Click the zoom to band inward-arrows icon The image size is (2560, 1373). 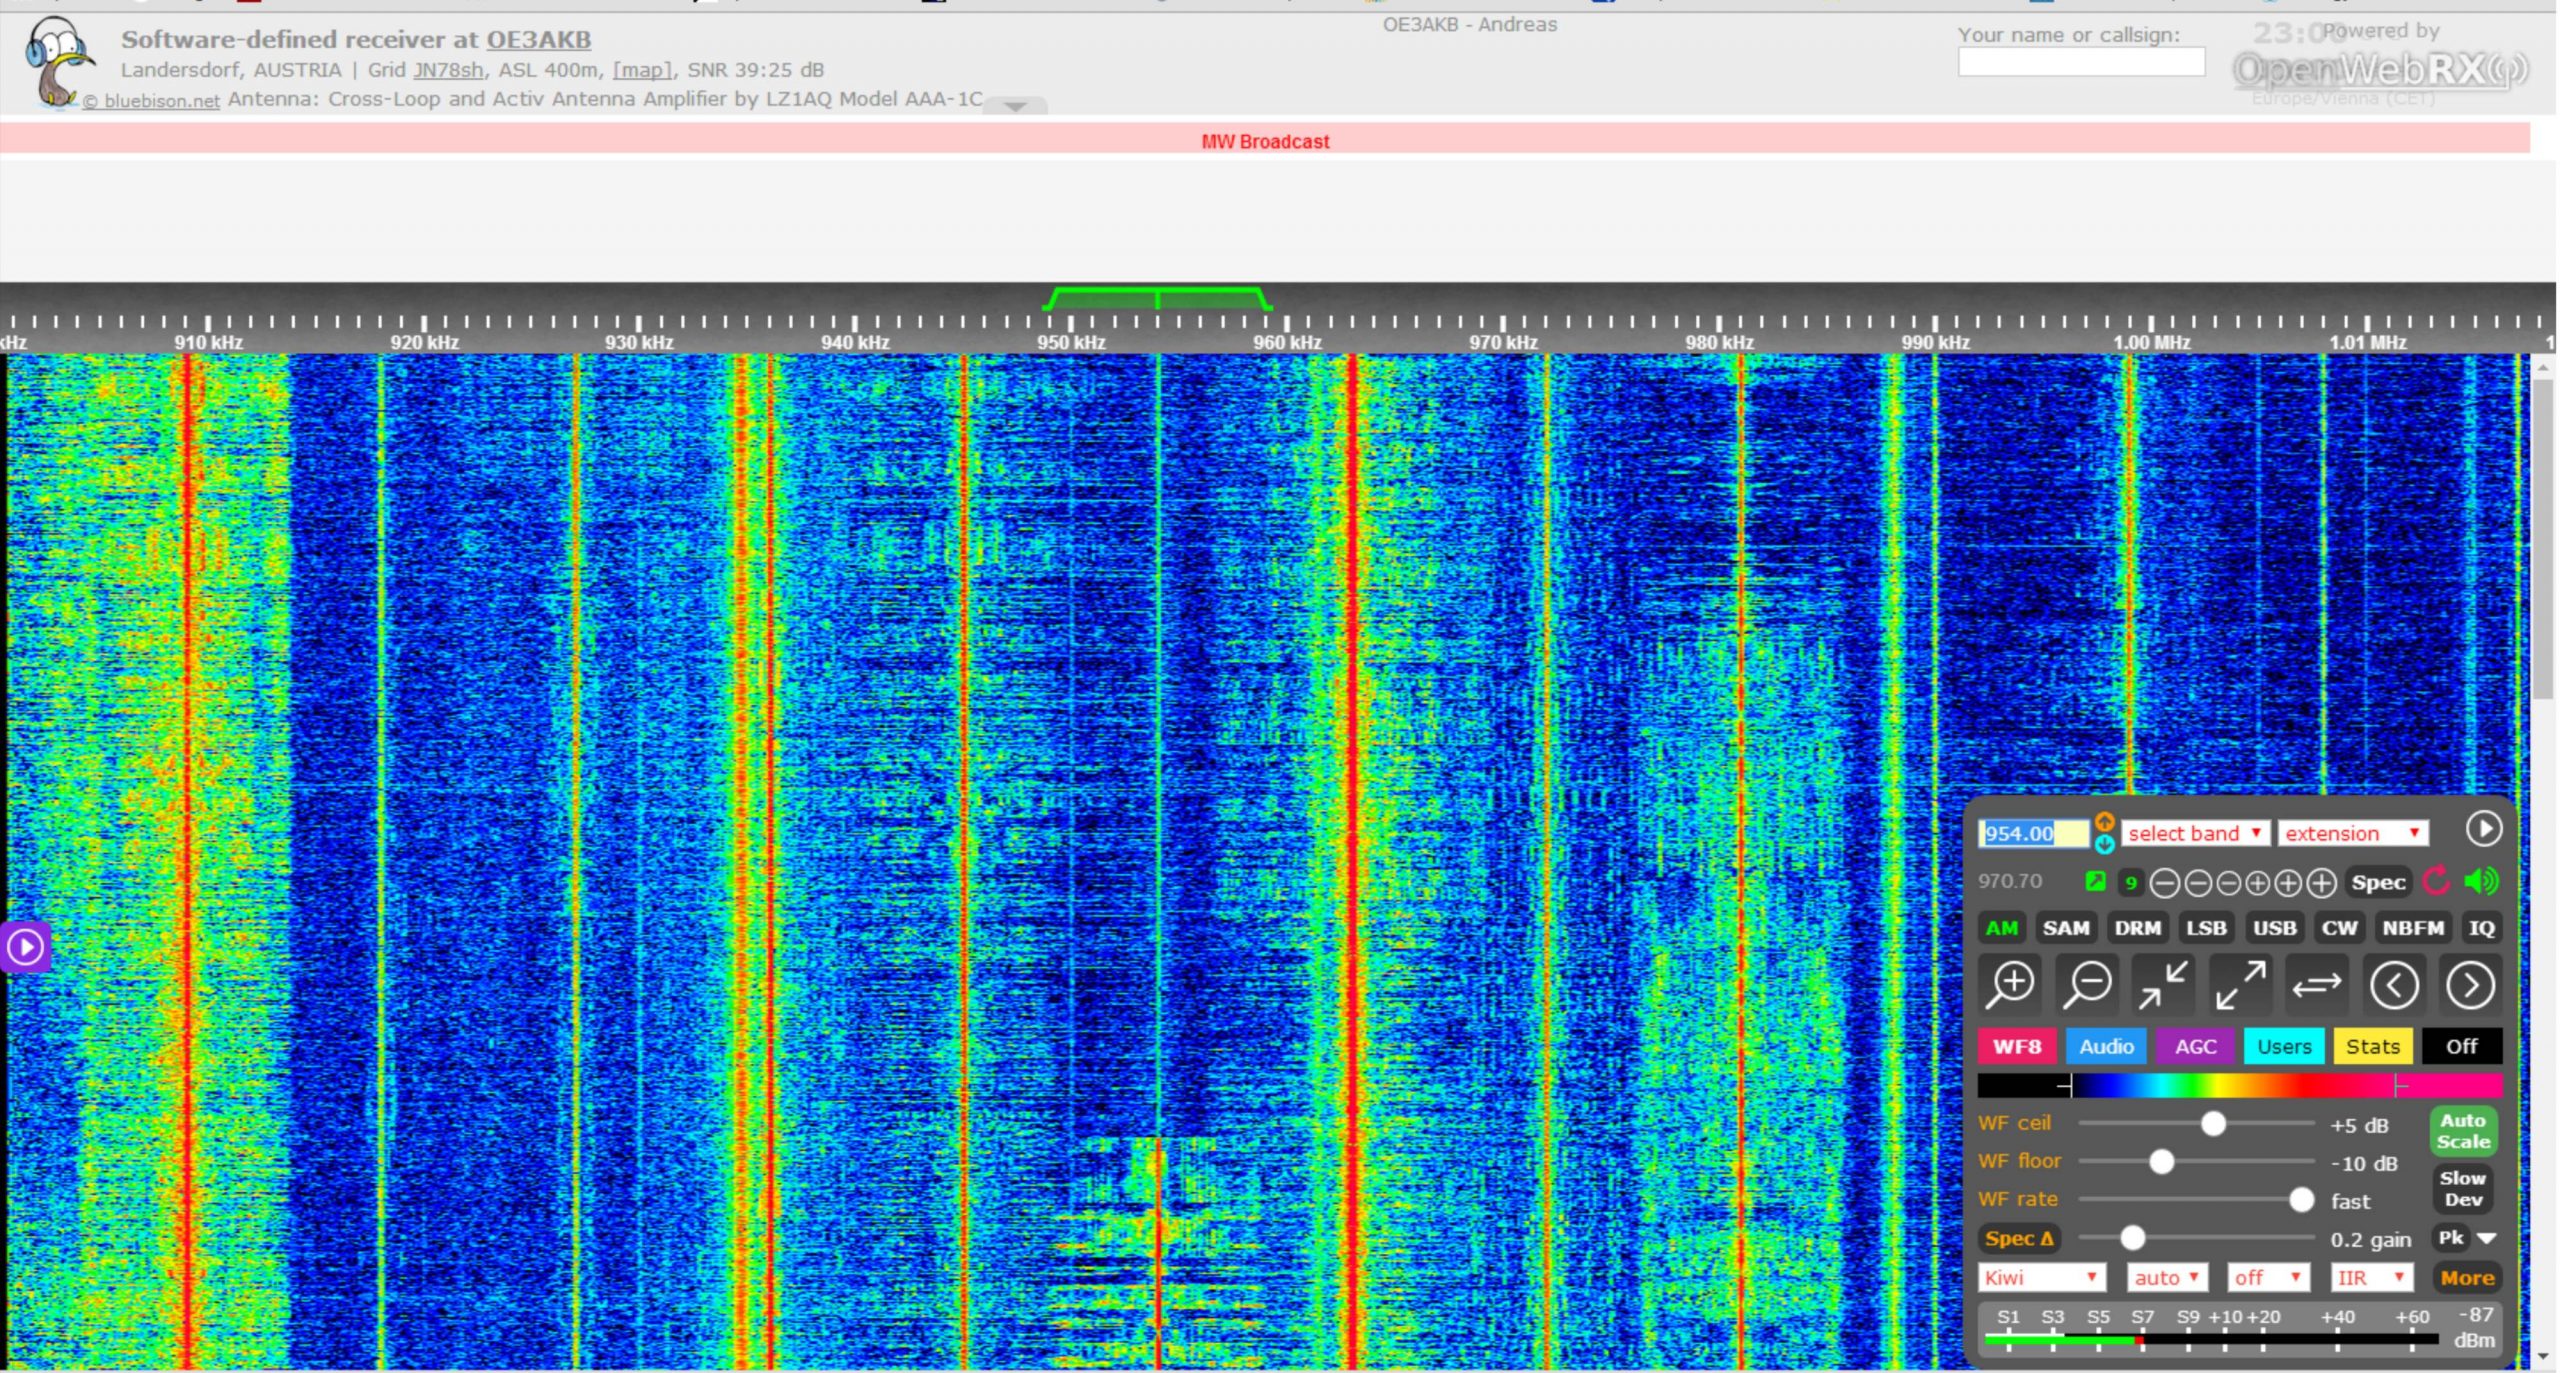coord(2163,985)
